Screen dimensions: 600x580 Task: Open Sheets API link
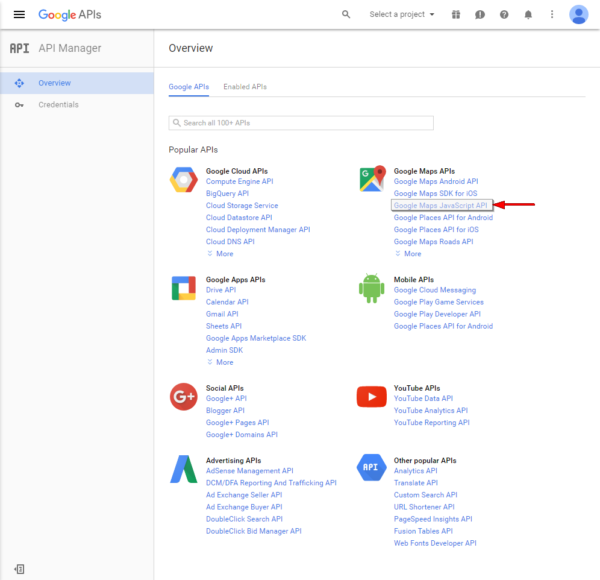(224, 326)
